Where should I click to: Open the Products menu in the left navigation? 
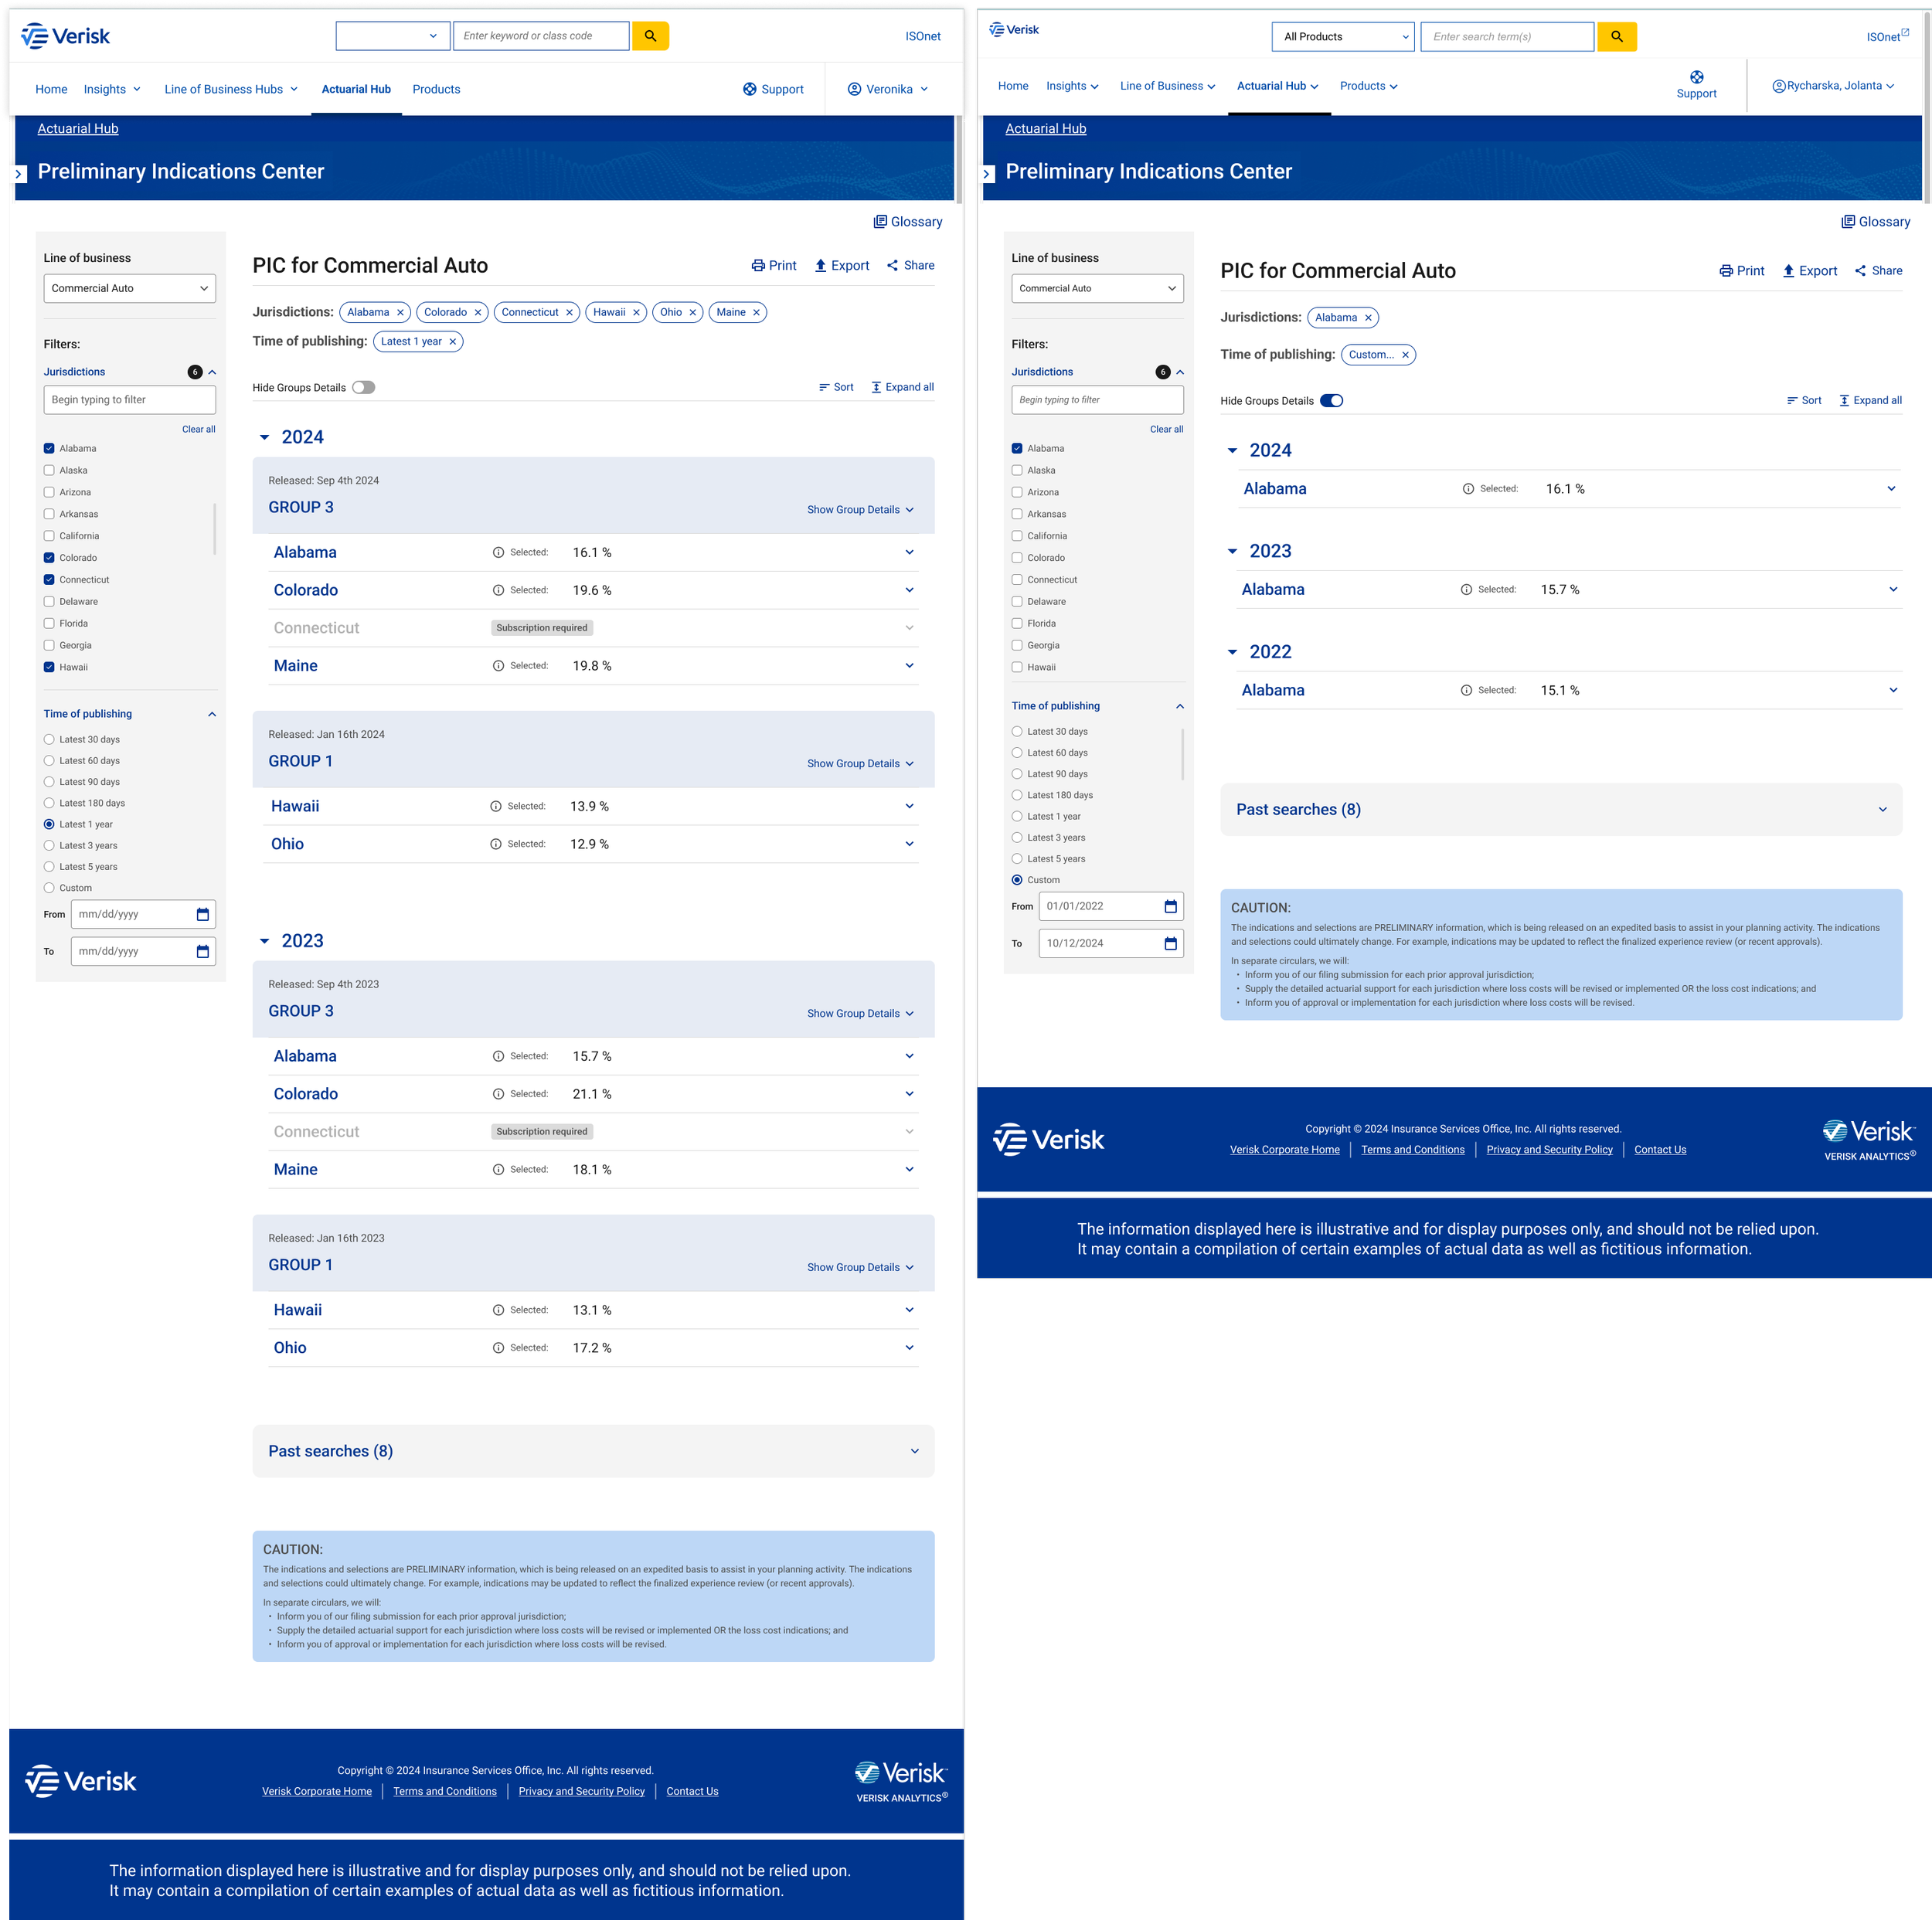click(x=436, y=89)
